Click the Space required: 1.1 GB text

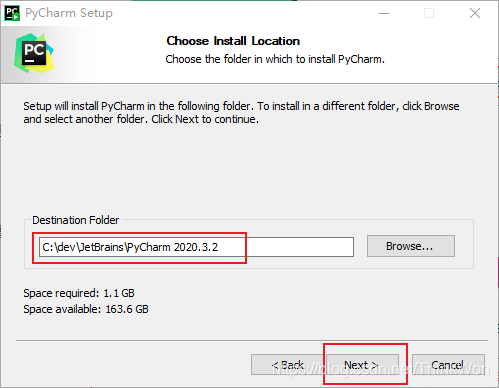pos(79,293)
